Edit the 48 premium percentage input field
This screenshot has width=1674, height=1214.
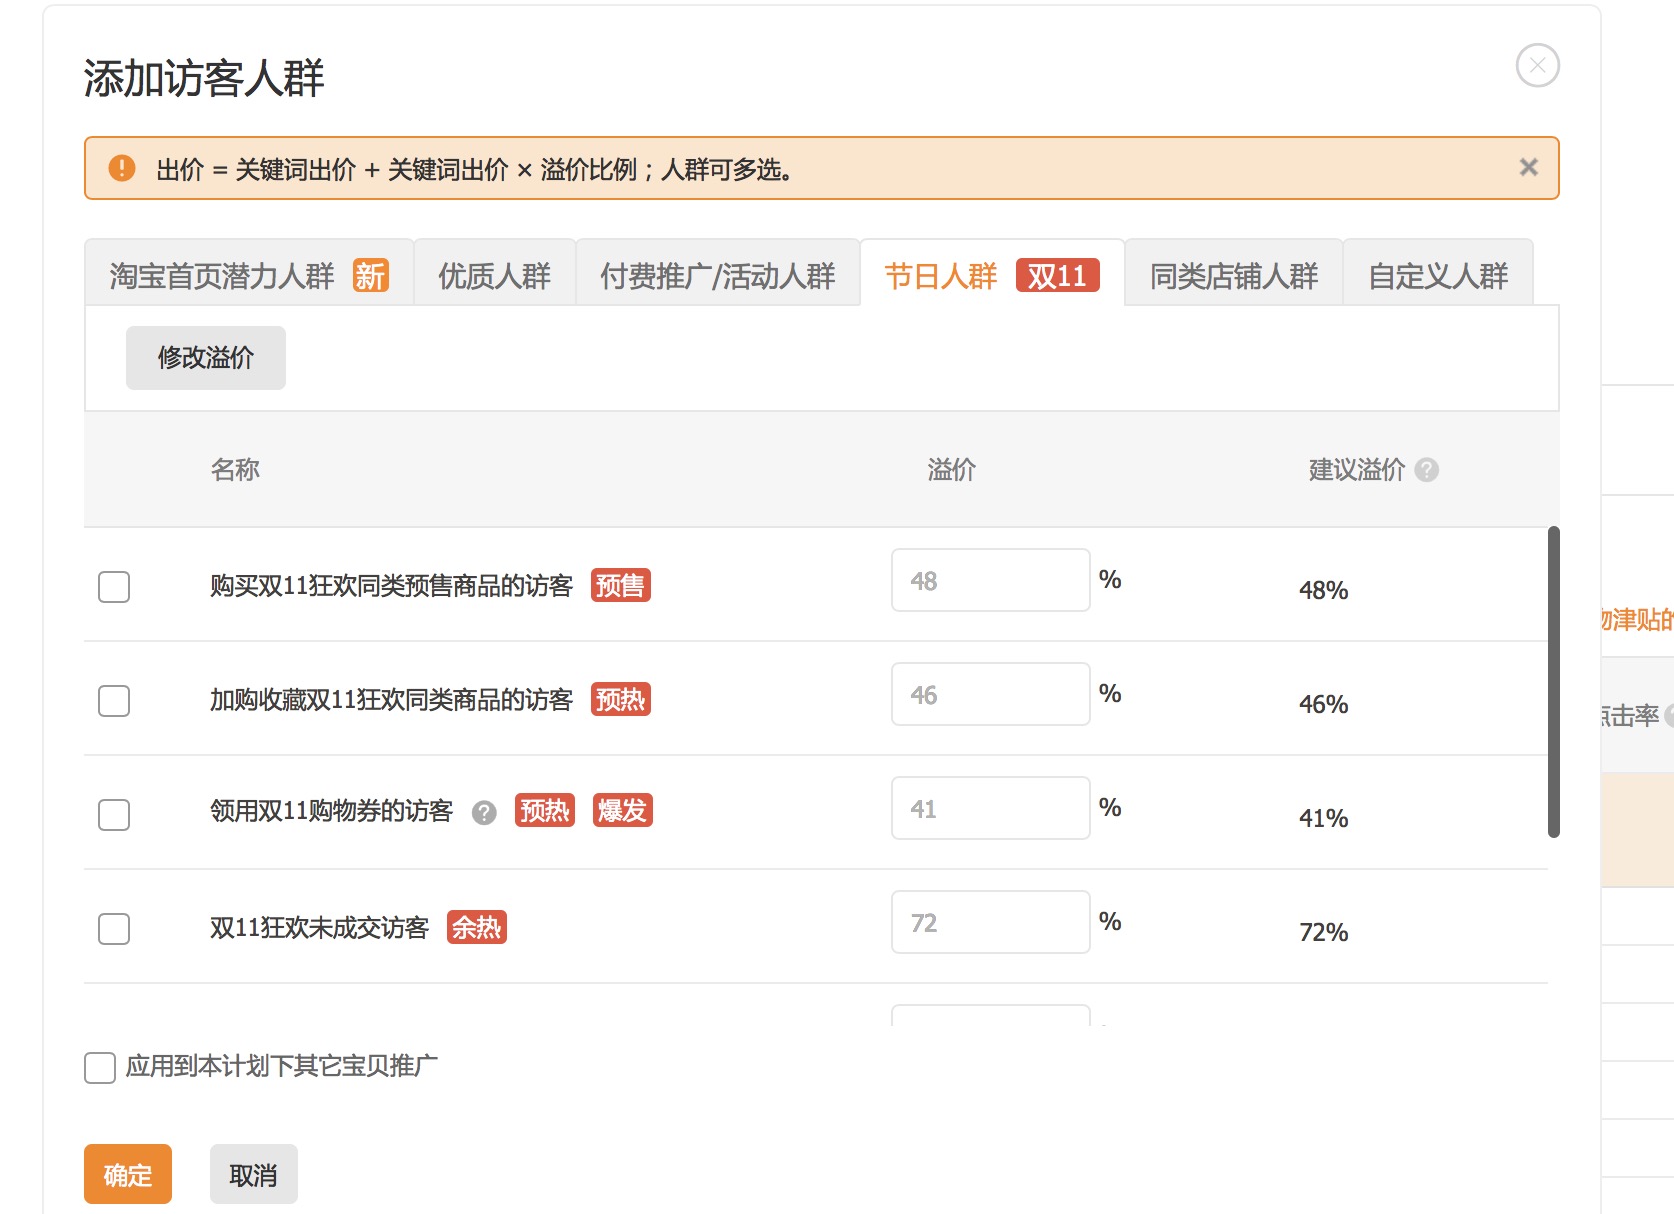tap(990, 580)
